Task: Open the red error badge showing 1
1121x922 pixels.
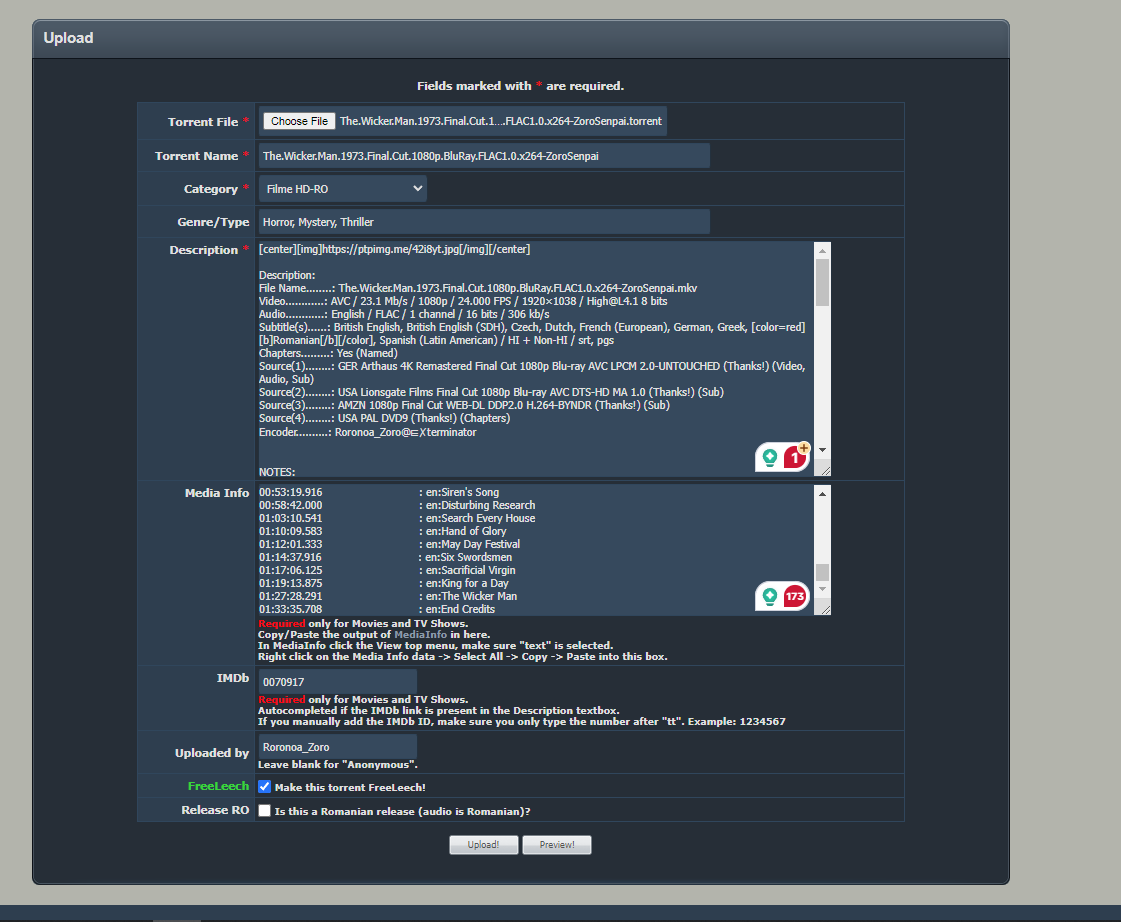Action: [x=795, y=458]
